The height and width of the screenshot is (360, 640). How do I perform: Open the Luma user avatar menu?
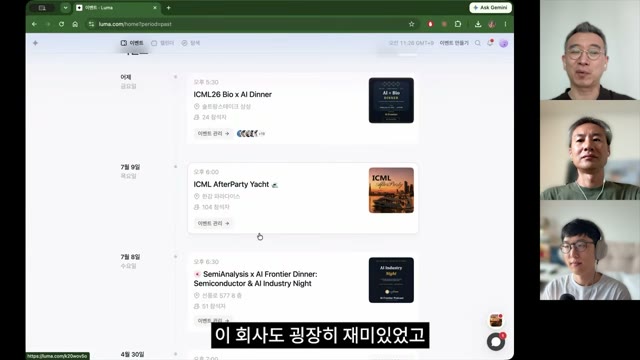pos(503,43)
